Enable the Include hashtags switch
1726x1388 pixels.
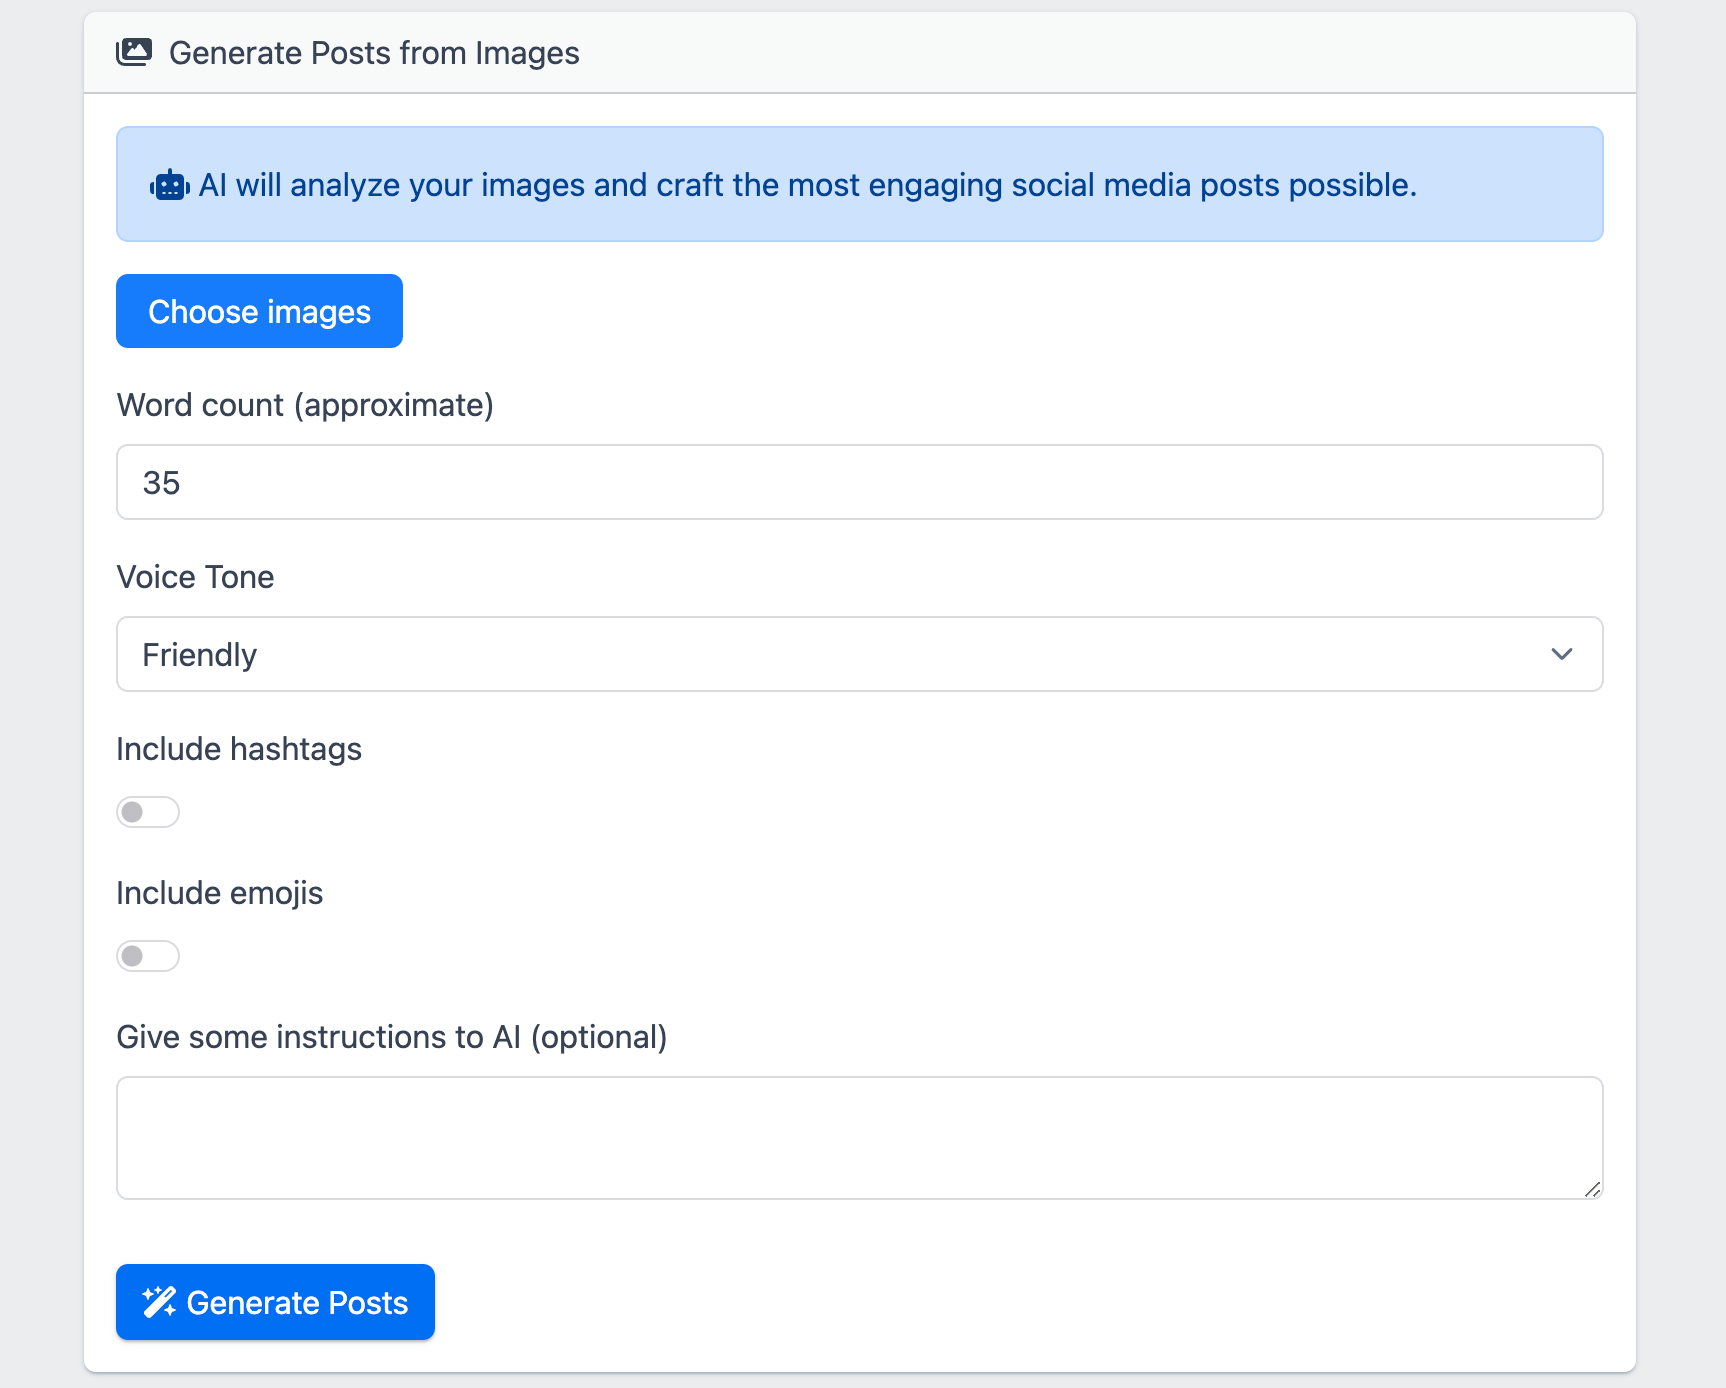(148, 812)
